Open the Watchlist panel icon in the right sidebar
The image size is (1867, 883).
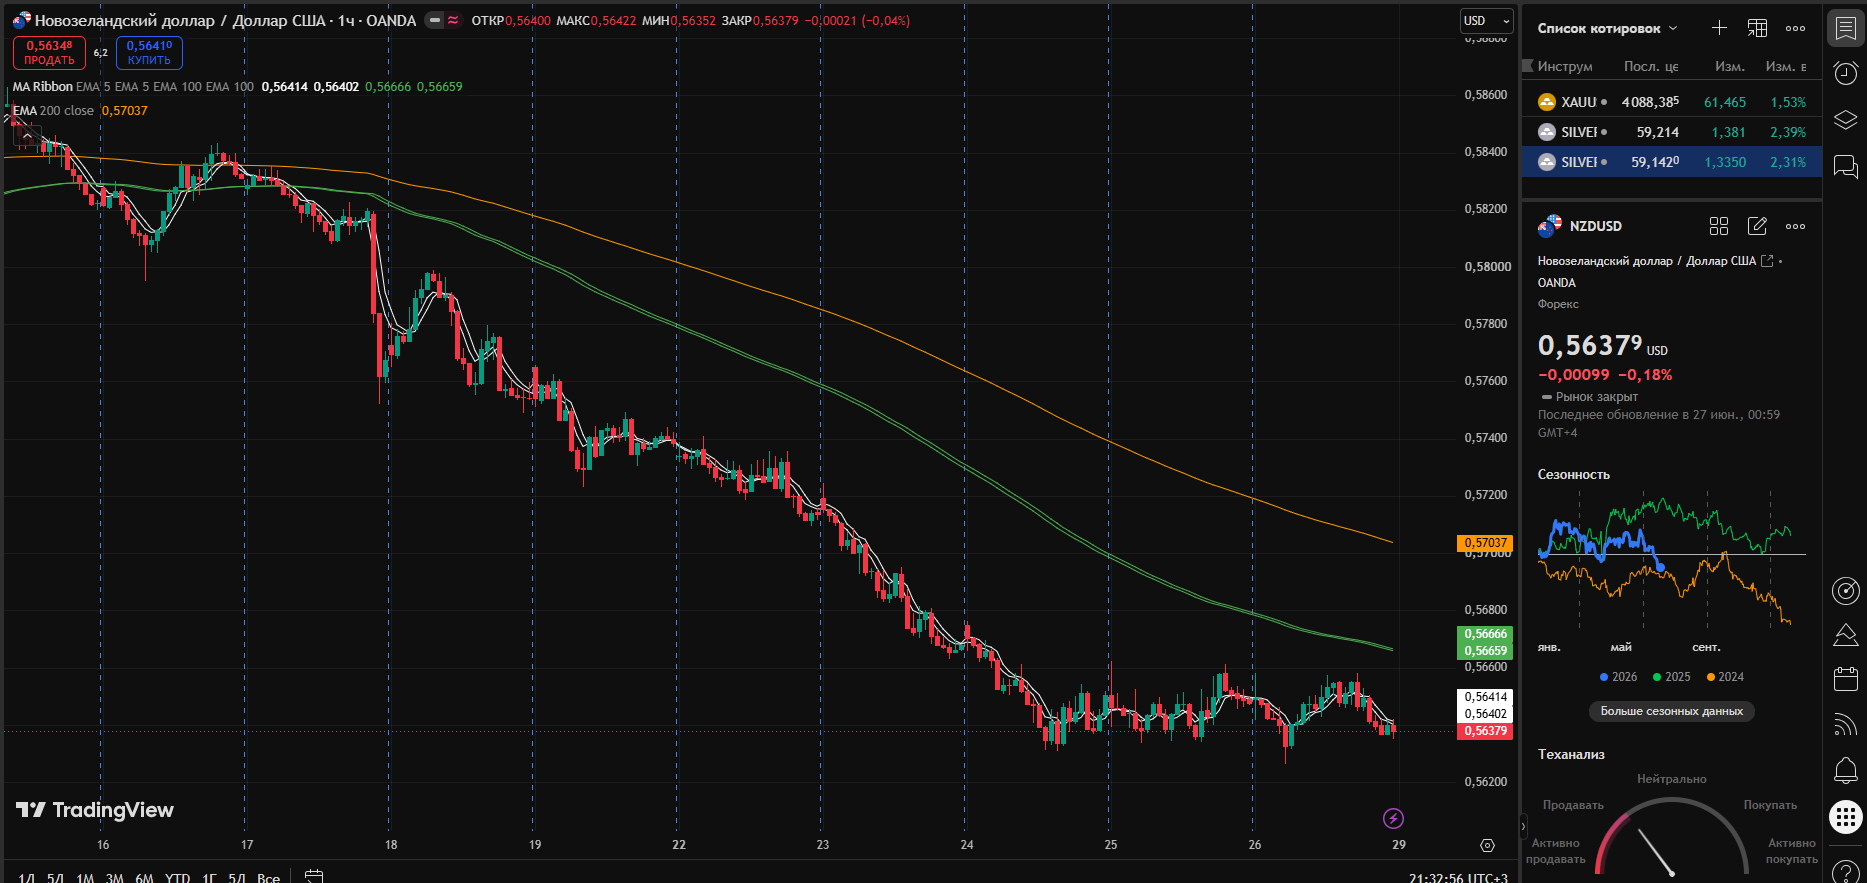click(x=1845, y=28)
